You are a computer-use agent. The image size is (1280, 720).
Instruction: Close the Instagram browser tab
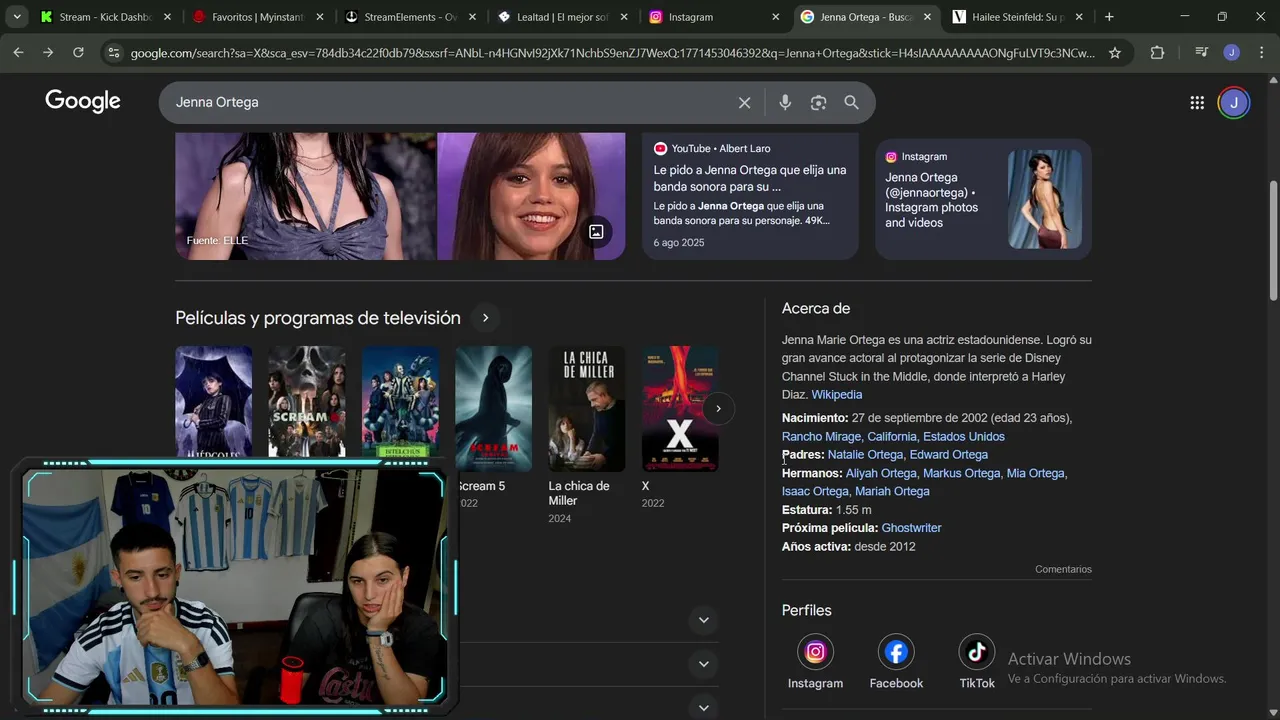[775, 17]
